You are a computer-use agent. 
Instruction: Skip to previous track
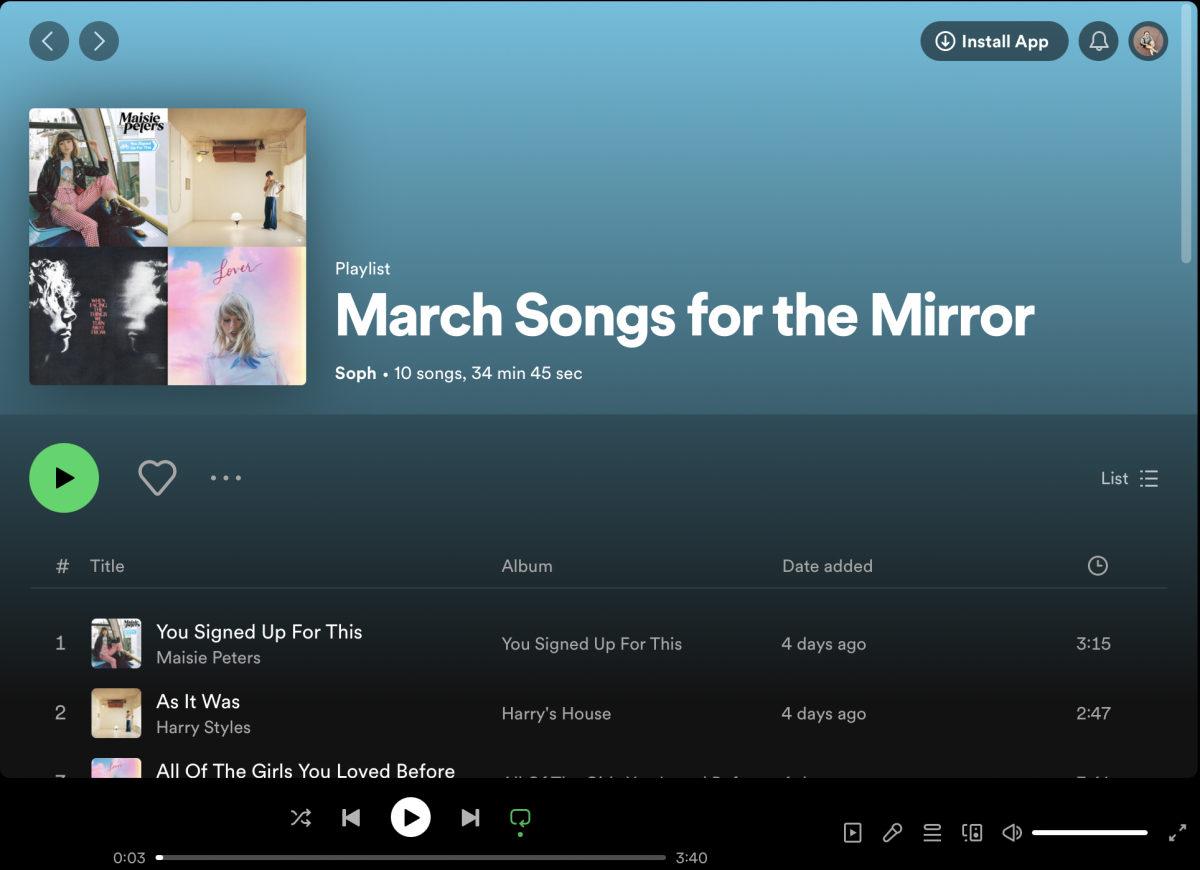point(351,818)
